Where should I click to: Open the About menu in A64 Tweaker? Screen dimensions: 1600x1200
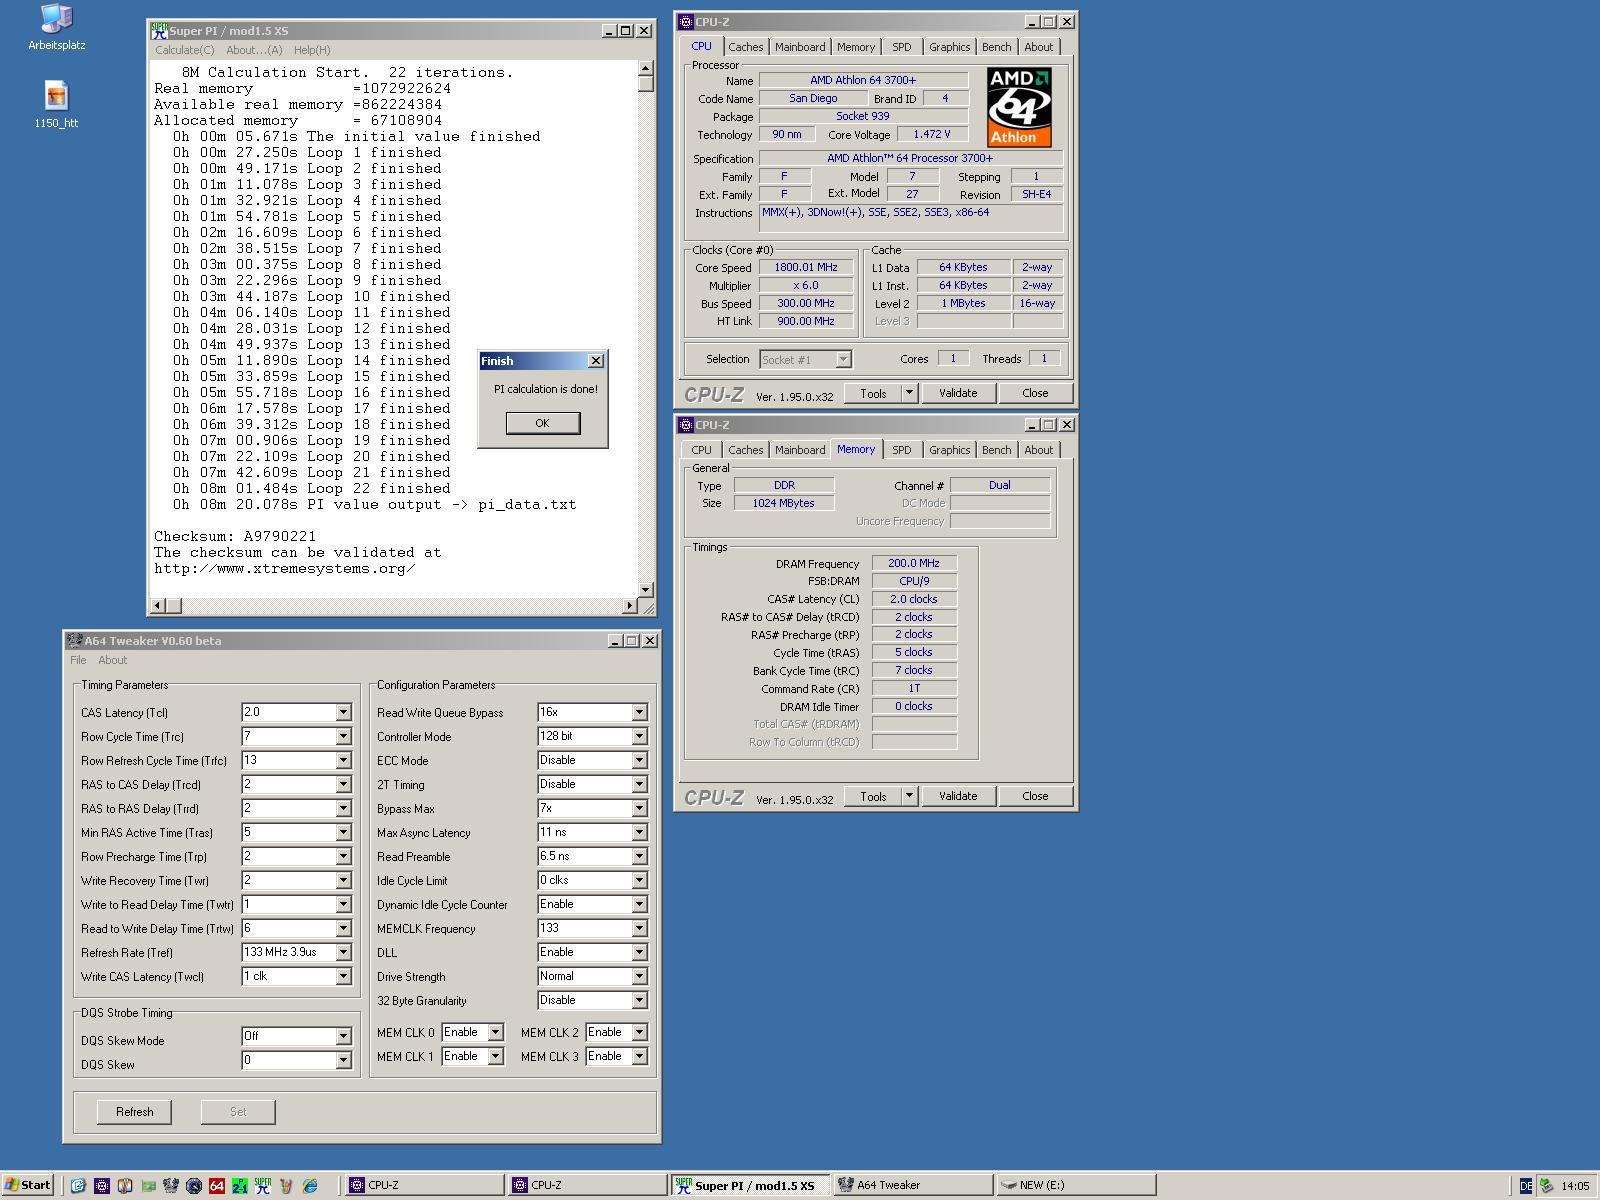[x=113, y=660]
